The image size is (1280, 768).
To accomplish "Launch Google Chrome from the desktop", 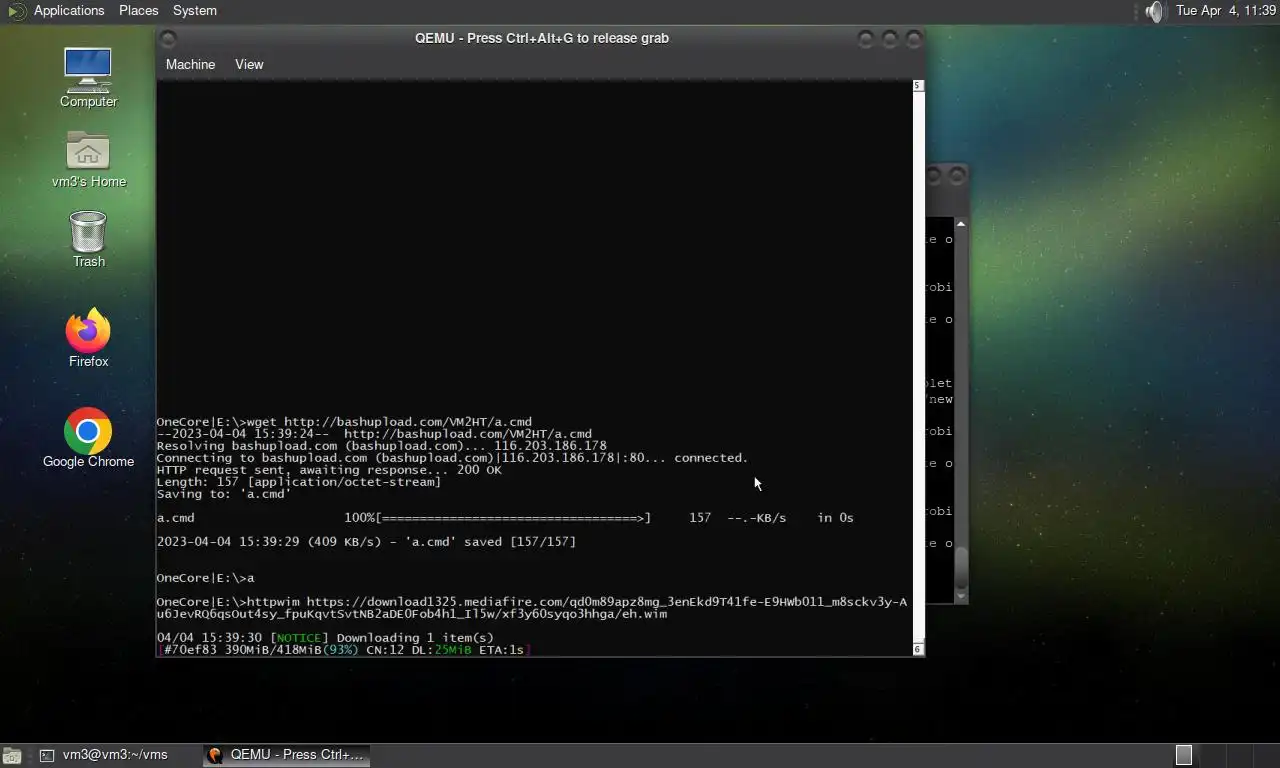I will pyautogui.click(x=88, y=431).
